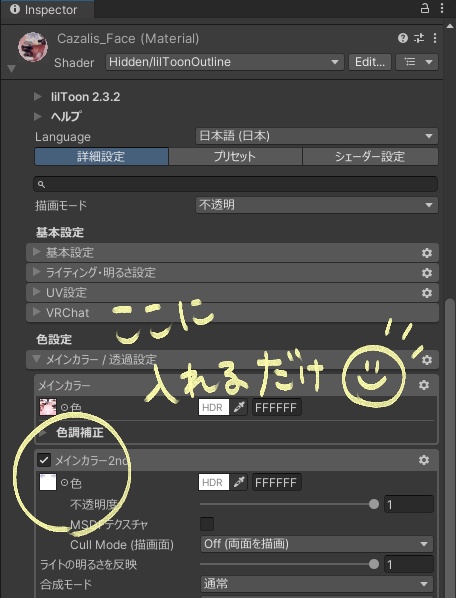The width and height of the screenshot is (456, 598).
Task: Click the 基本設定 heading text
Action: 59,232
